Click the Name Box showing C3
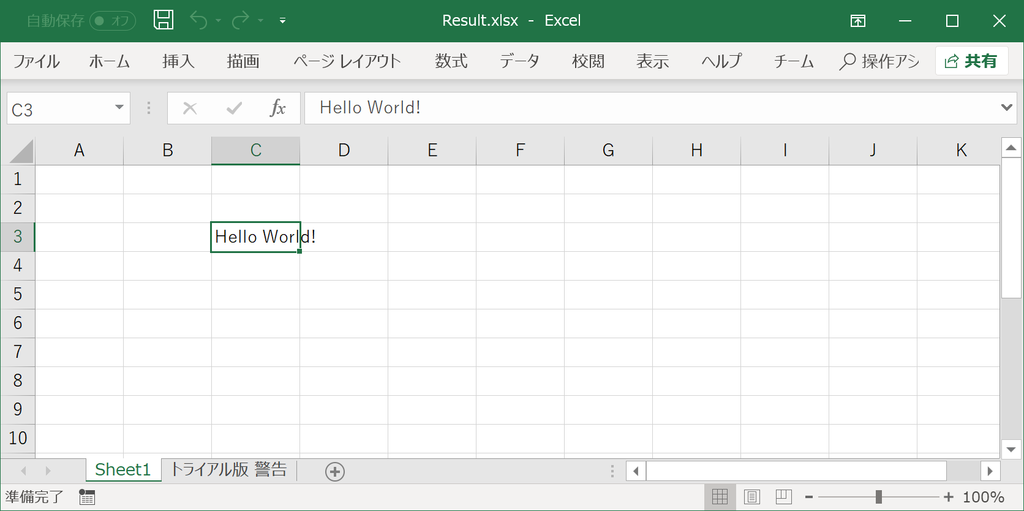Screen dimensions: 1024x511 pyautogui.click(x=59, y=108)
